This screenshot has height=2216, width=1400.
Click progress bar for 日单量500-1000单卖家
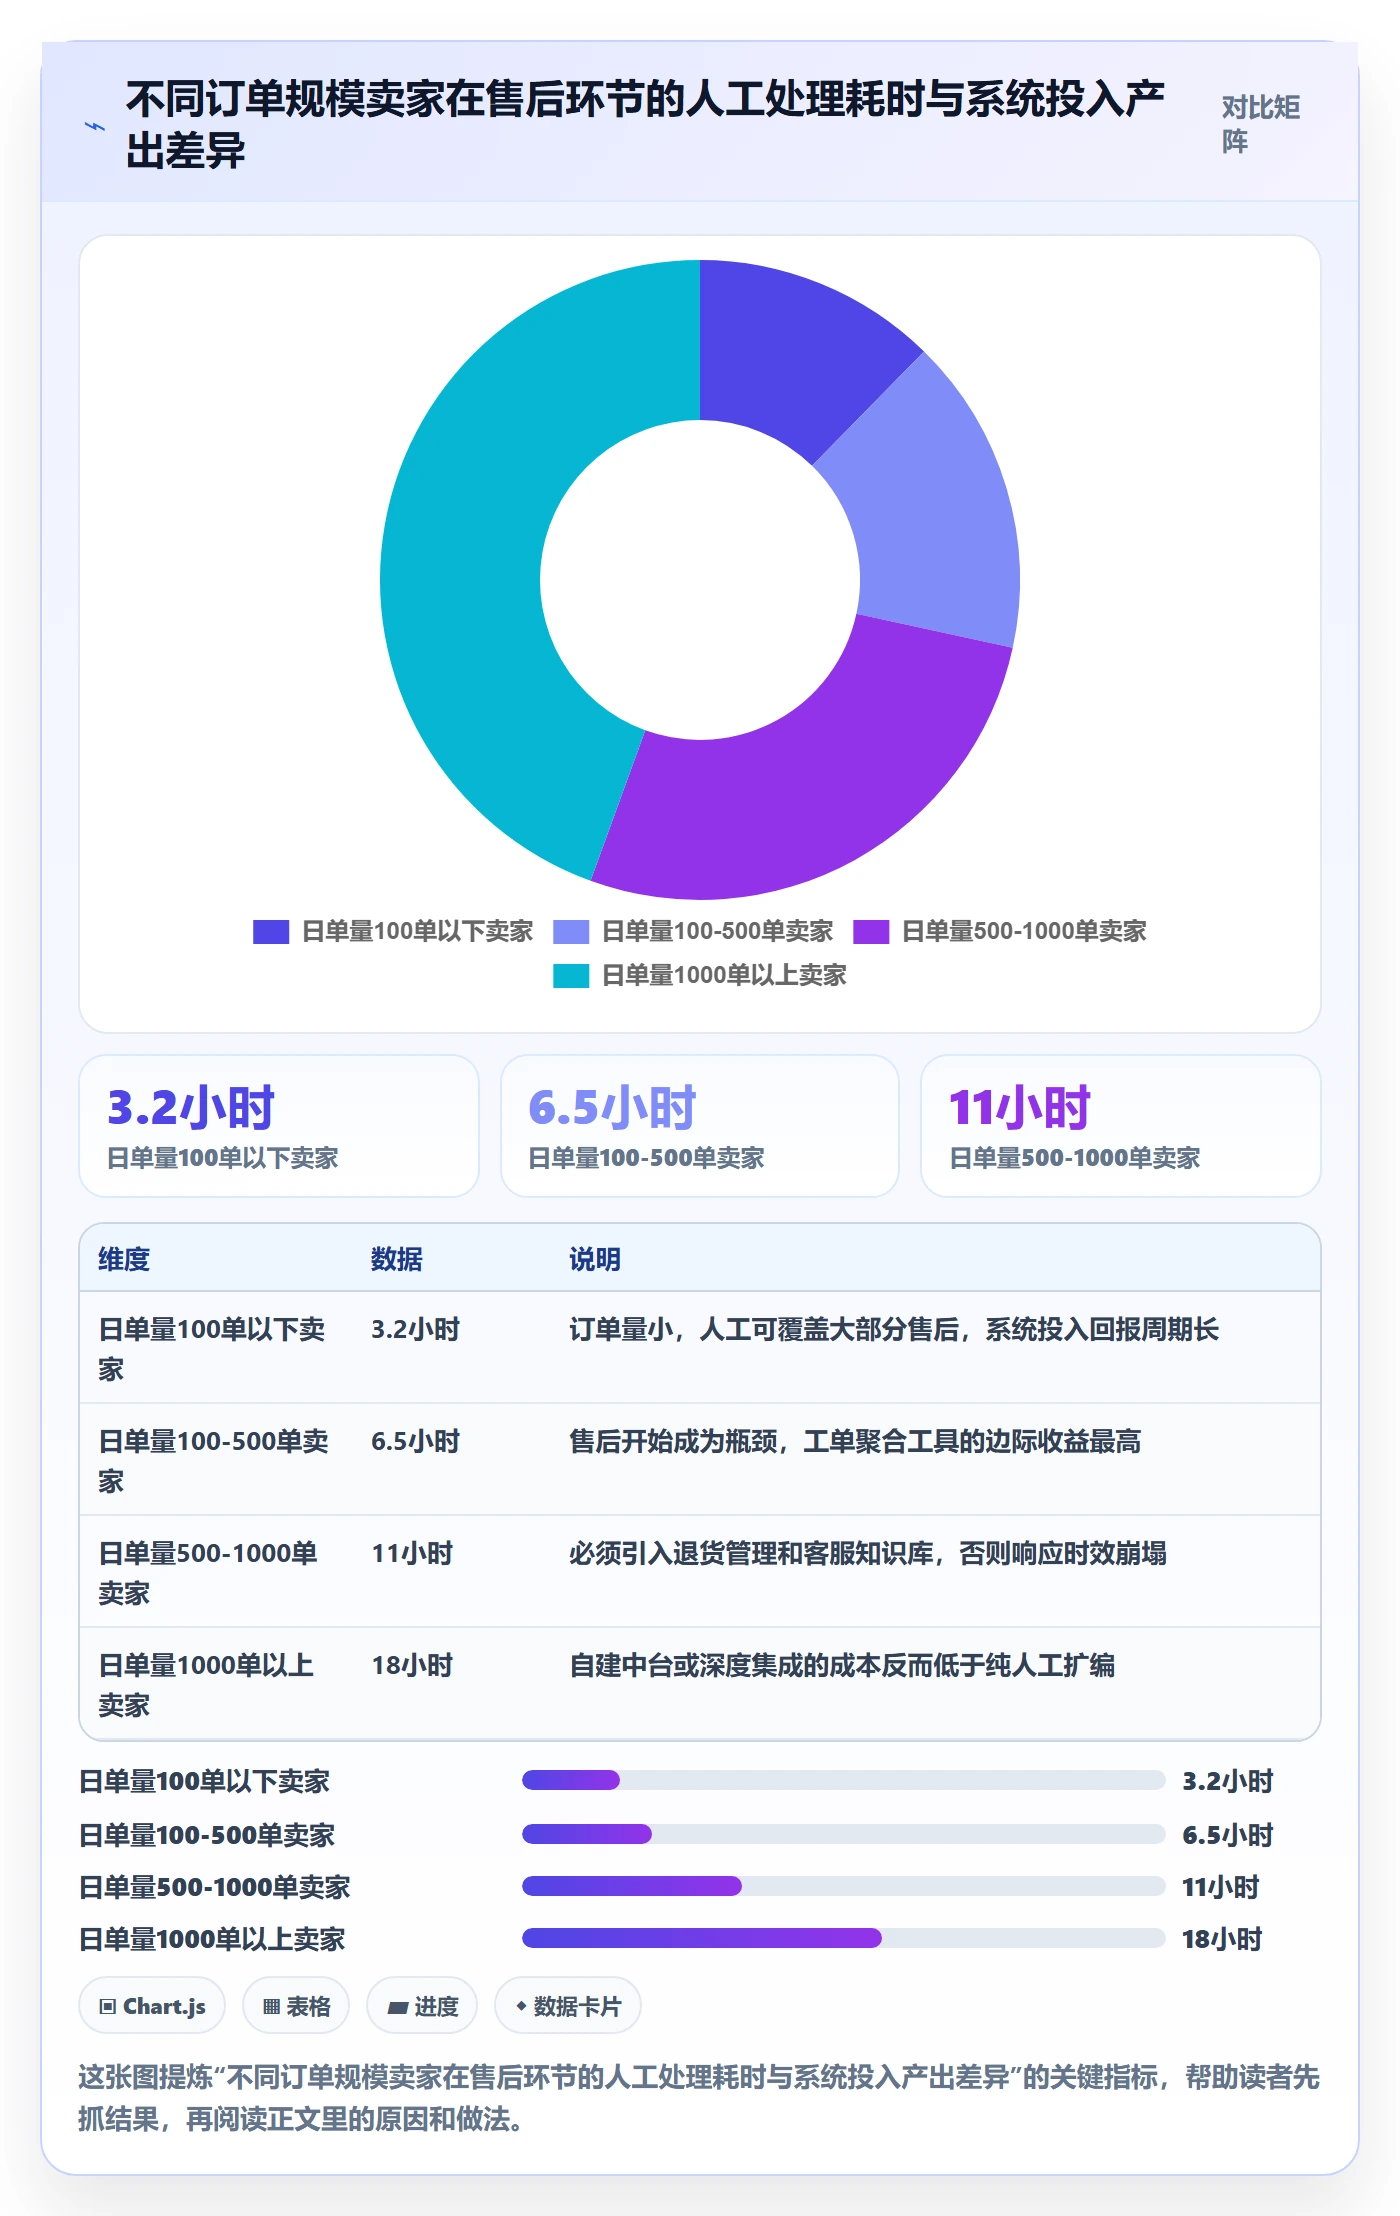(843, 1886)
